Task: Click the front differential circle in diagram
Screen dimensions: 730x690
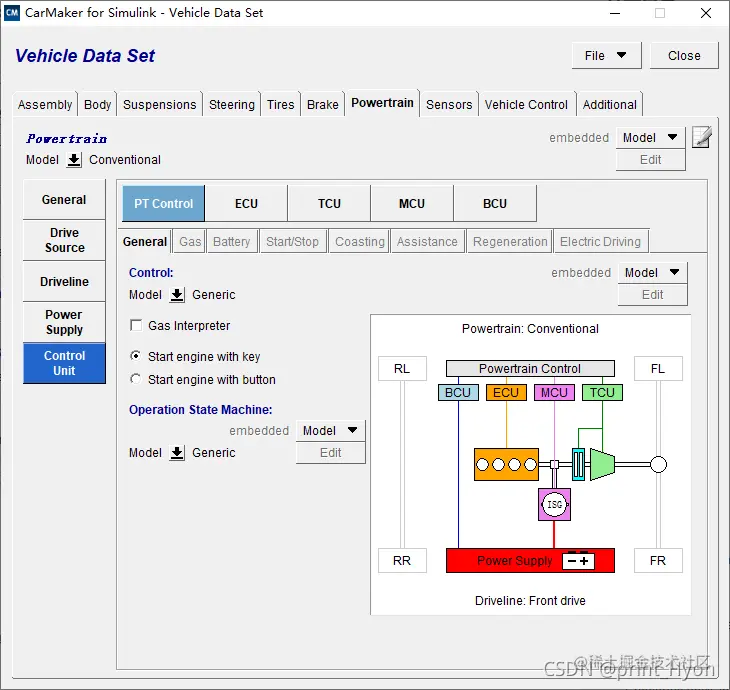Action: (658, 464)
